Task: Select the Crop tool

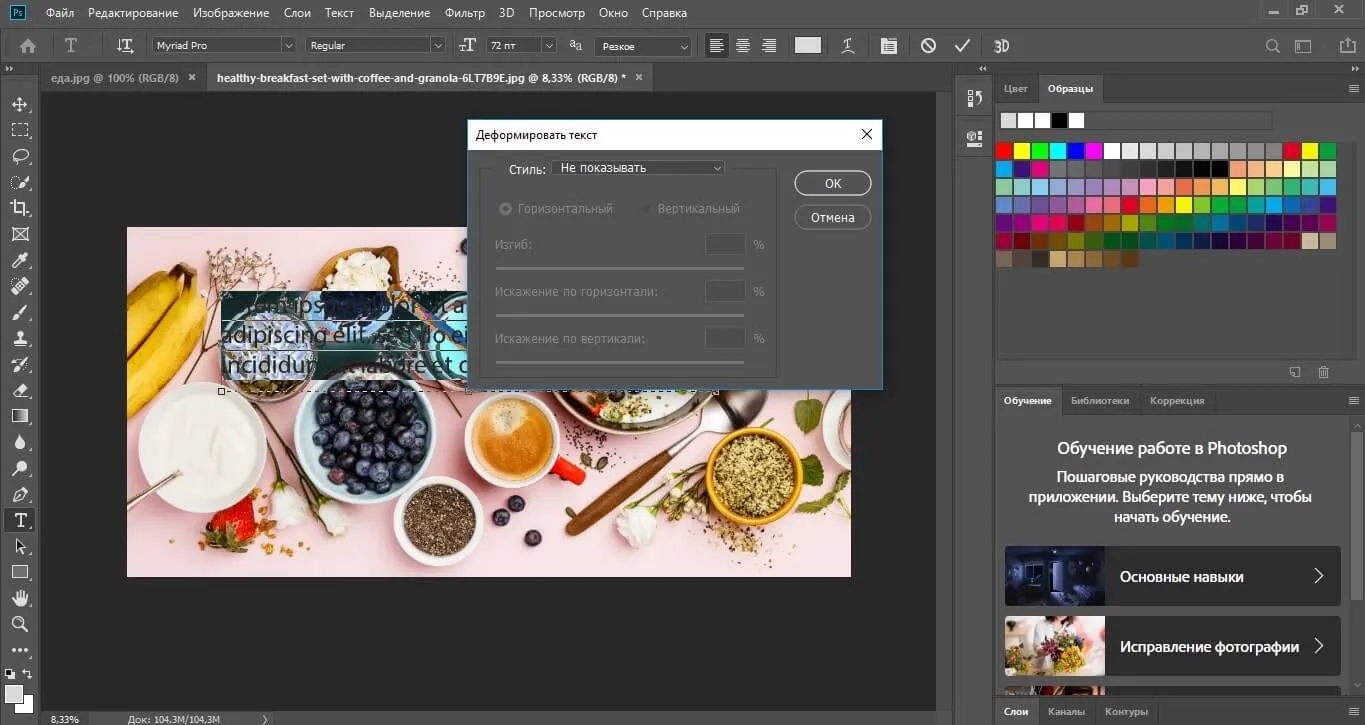Action: click(20, 208)
